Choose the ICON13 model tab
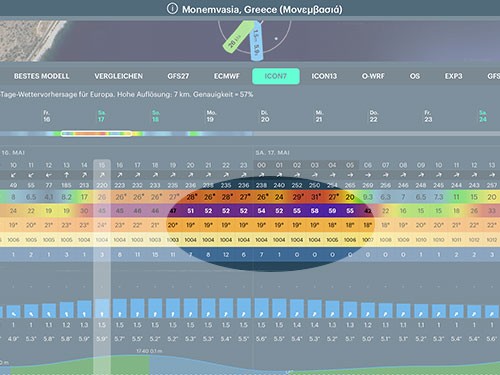Image resolution: width=500 pixels, height=375 pixels. point(324,76)
